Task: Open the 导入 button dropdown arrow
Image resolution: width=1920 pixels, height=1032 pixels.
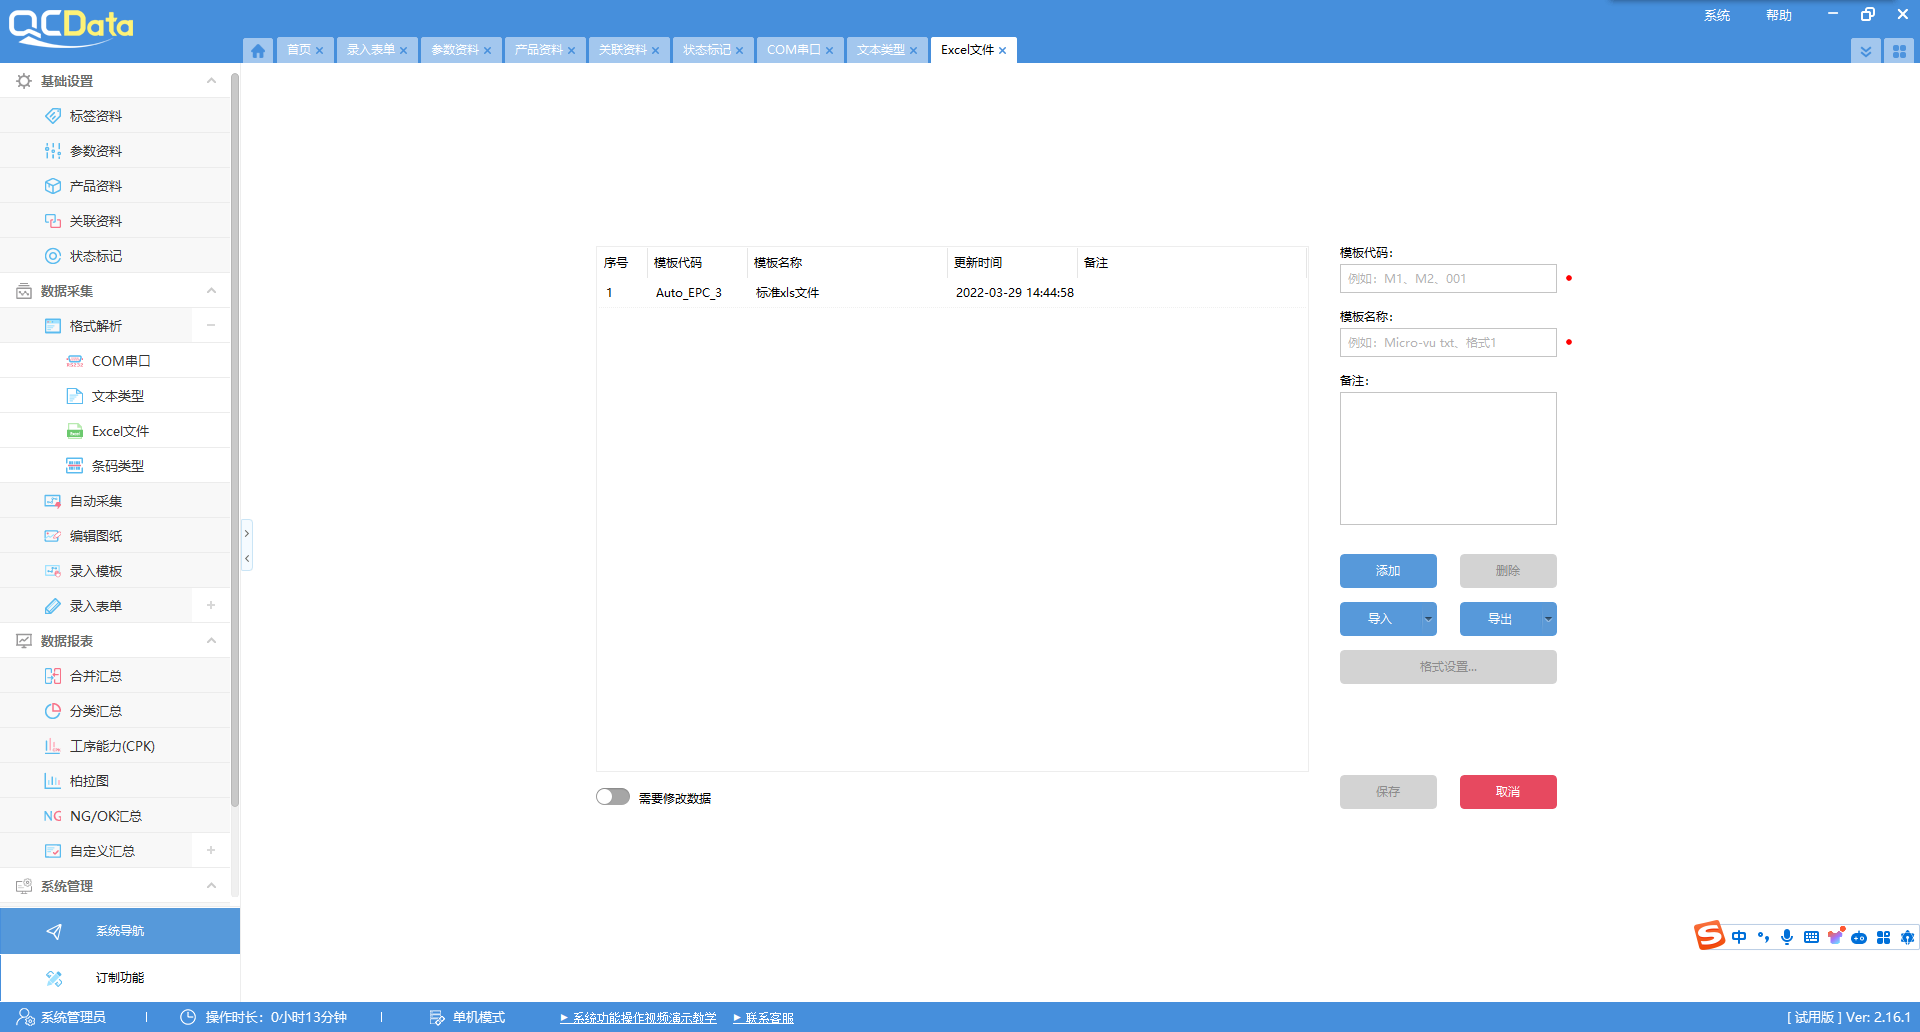Action: click(1428, 619)
